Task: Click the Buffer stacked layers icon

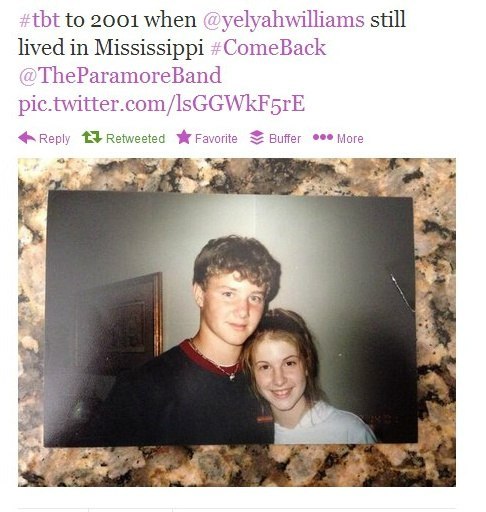Action: coord(257,138)
